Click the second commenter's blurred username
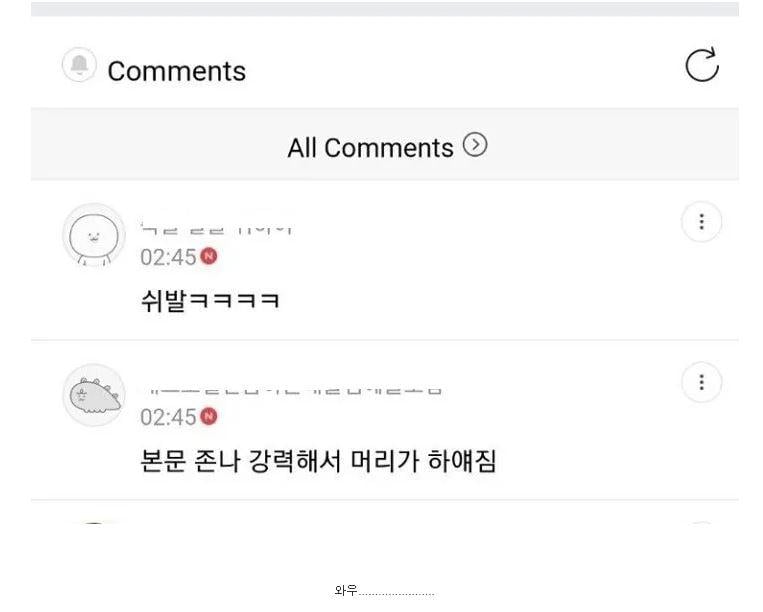 pyautogui.click(x=291, y=389)
